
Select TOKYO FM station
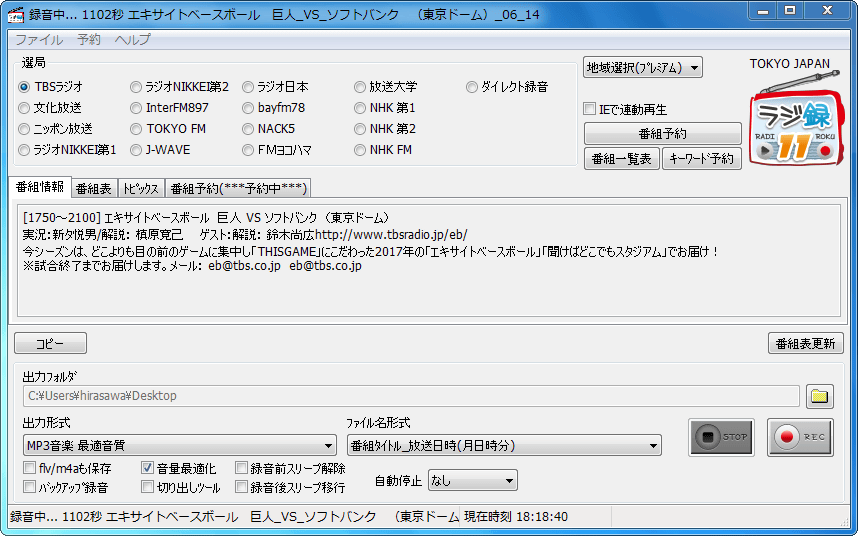168,129
